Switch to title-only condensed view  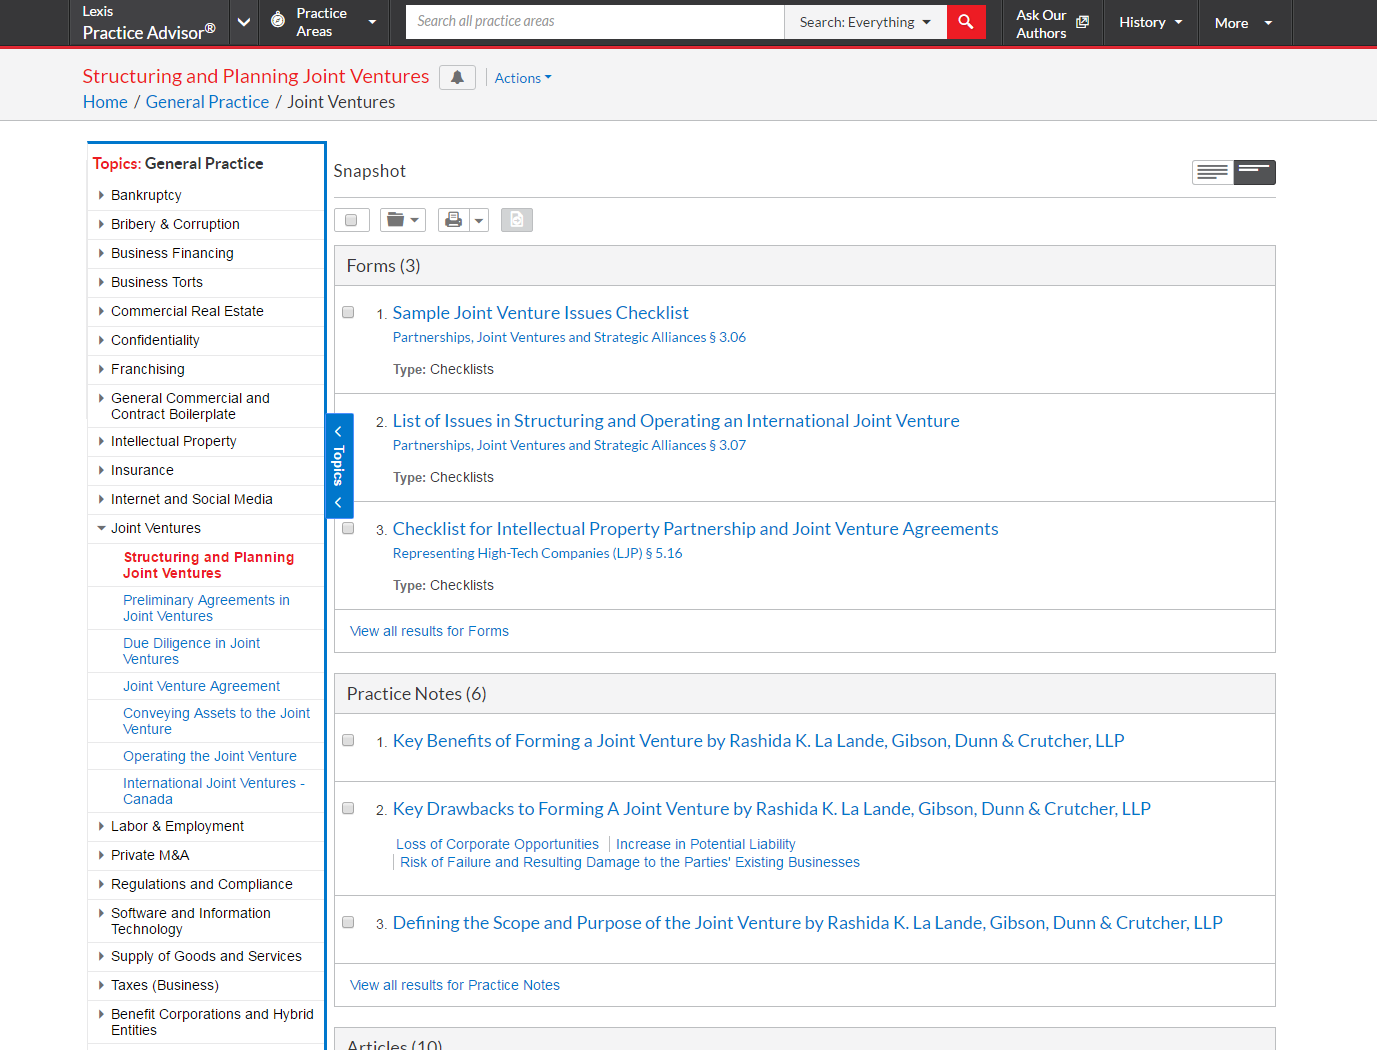1254,172
